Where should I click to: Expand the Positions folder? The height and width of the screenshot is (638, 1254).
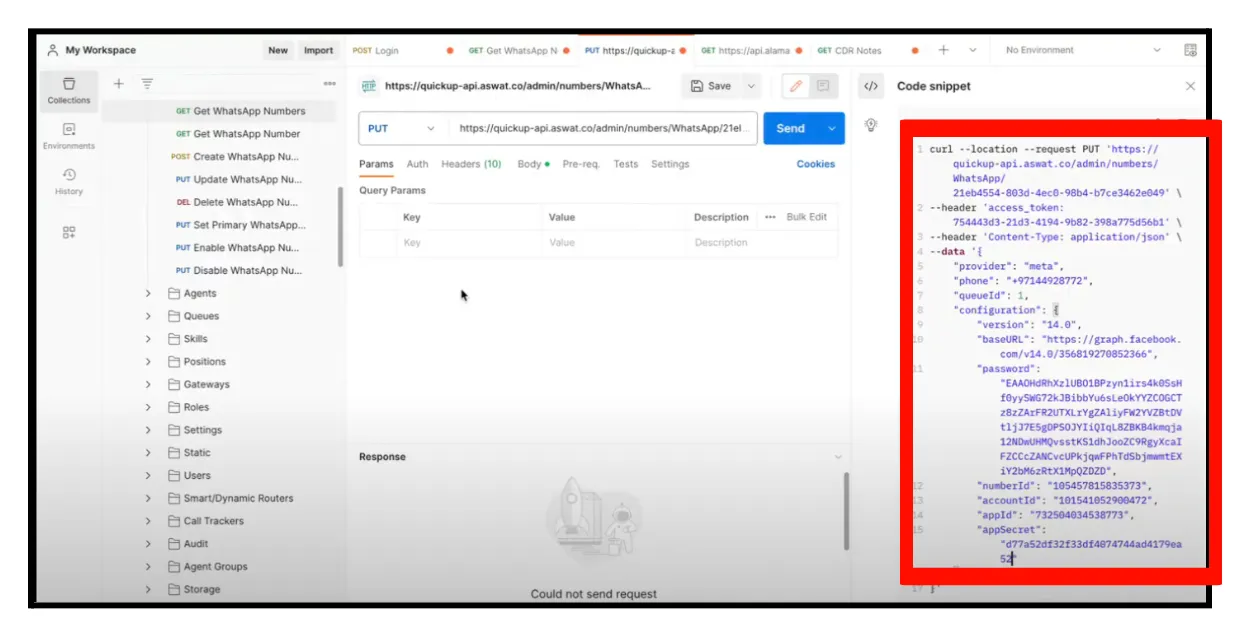(x=148, y=362)
